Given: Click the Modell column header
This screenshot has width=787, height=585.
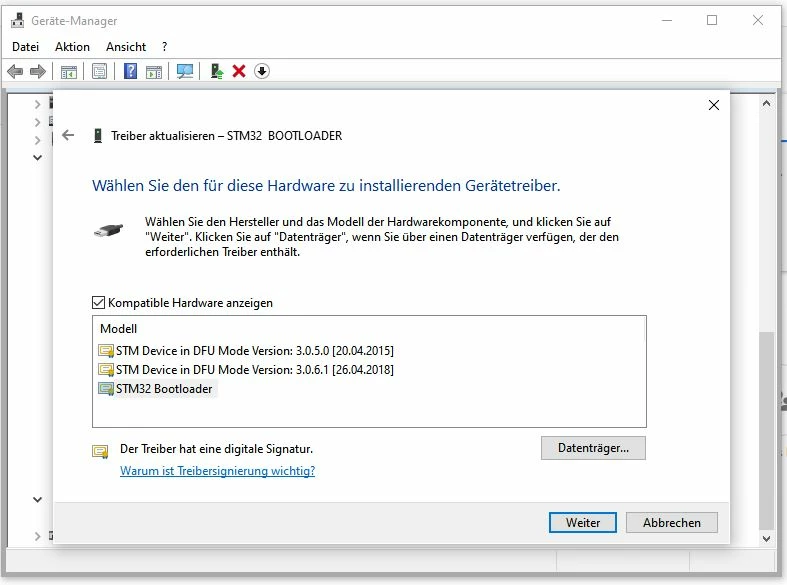Looking at the screenshot, I should click(x=118, y=329).
